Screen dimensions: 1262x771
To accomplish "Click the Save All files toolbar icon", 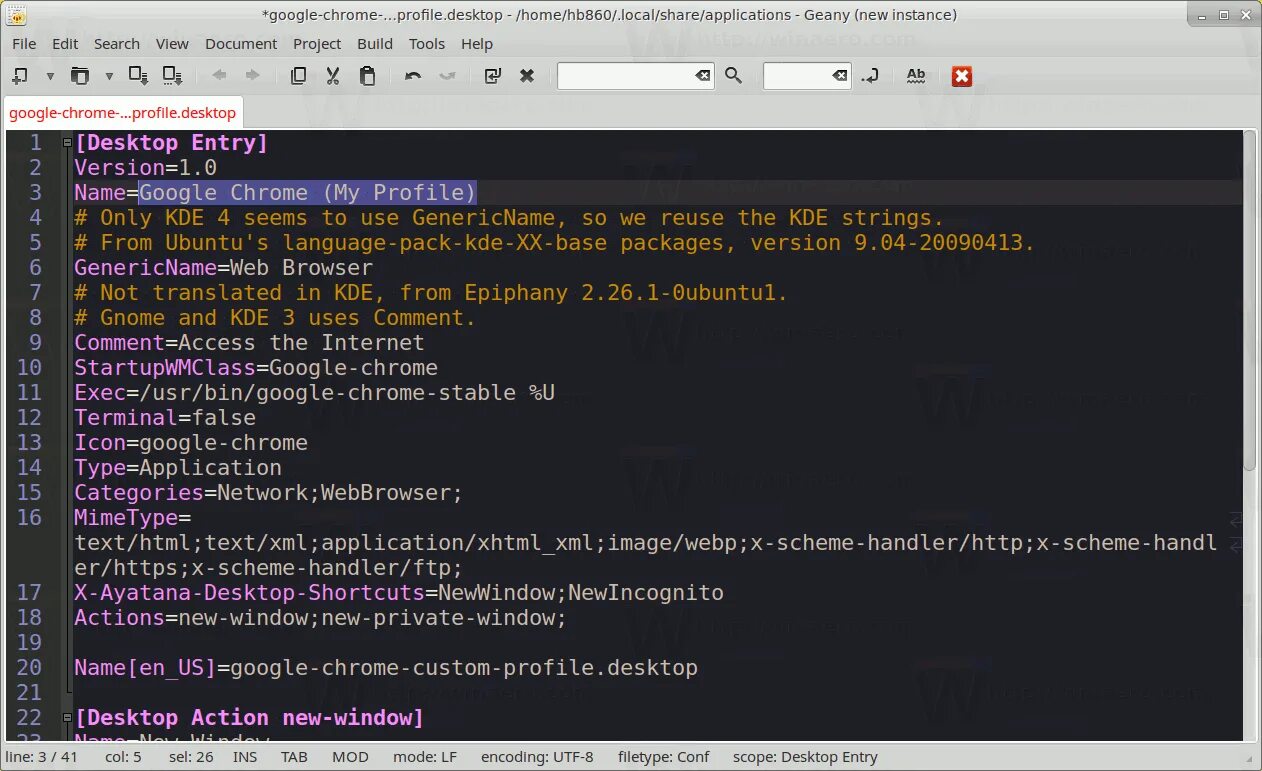I will 173,76.
